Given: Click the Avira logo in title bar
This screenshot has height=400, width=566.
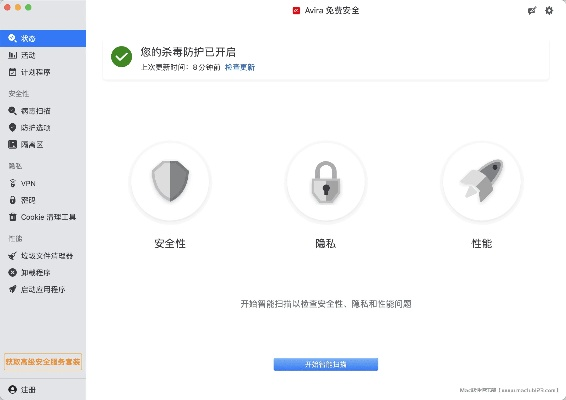Looking at the screenshot, I should click(296, 10).
